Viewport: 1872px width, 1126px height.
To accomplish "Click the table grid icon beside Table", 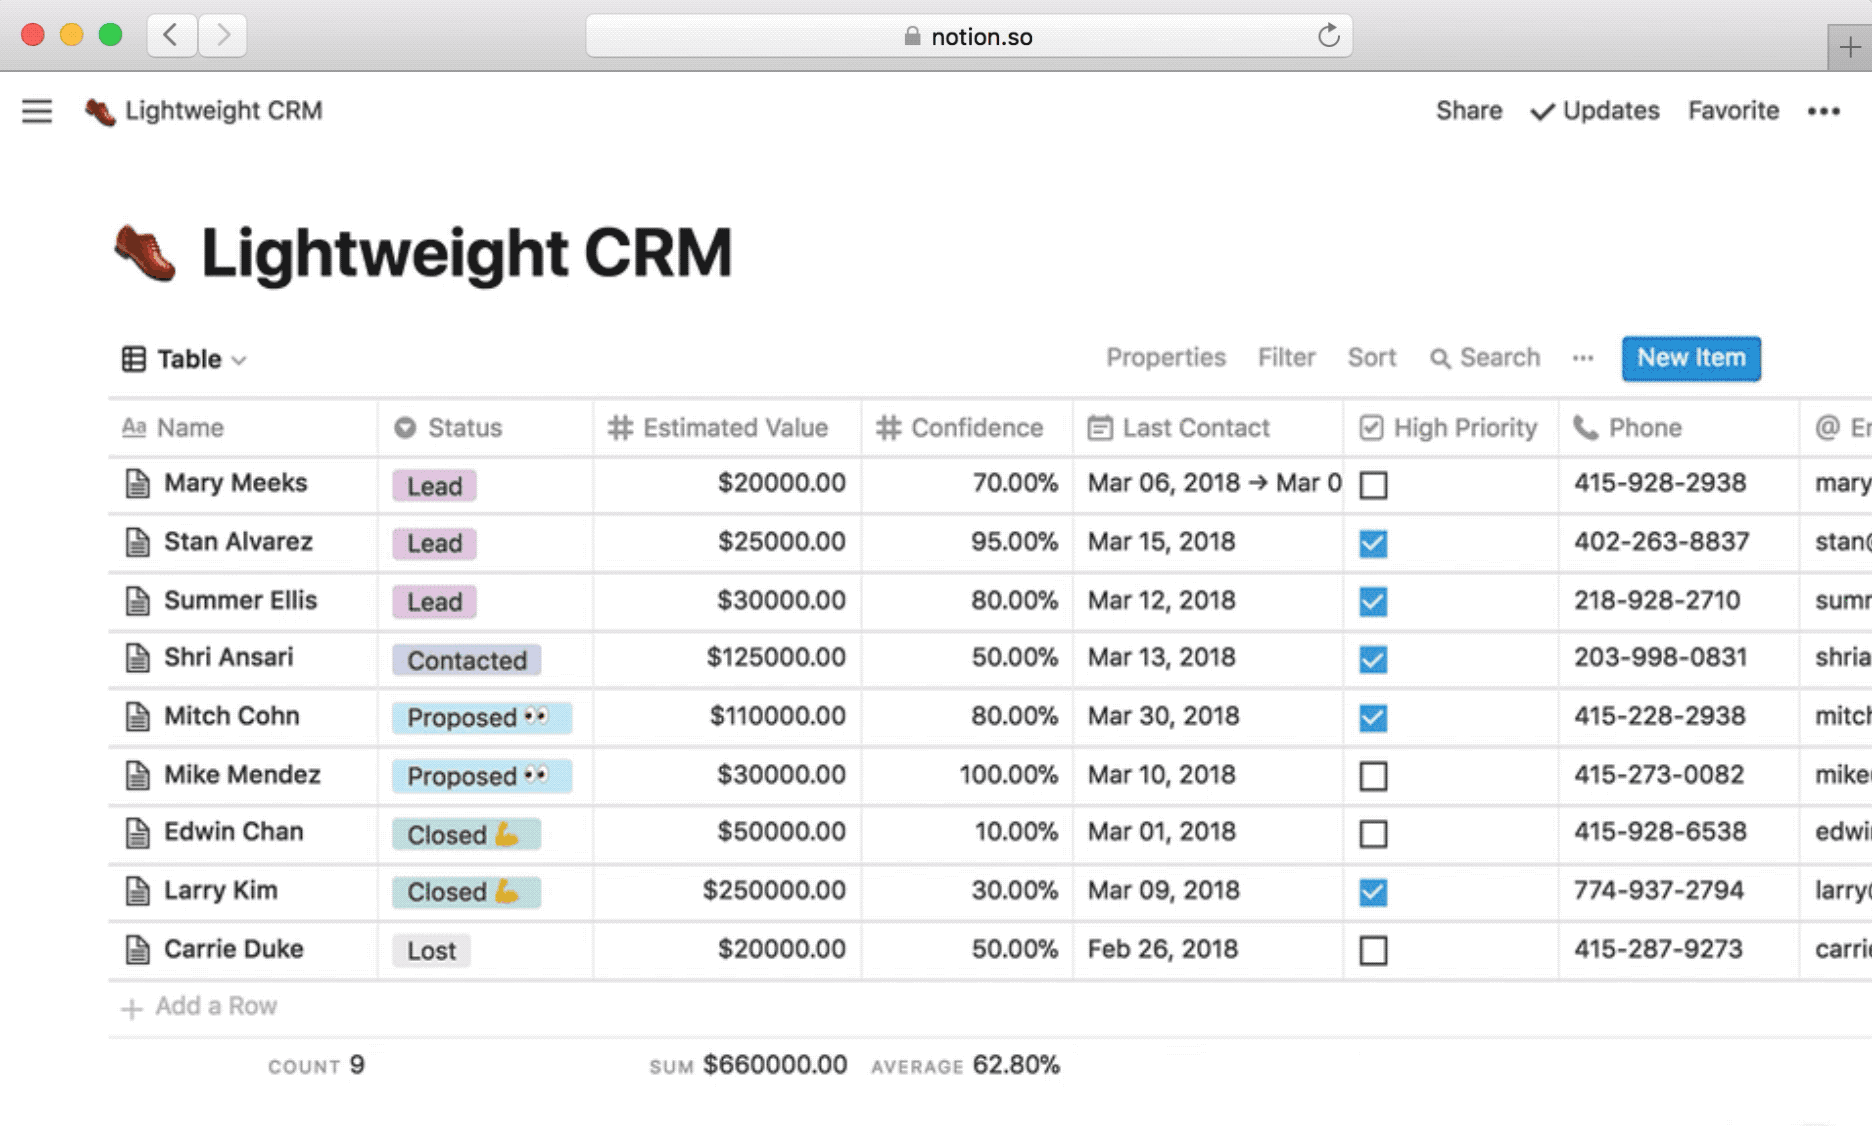I will 134,359.
